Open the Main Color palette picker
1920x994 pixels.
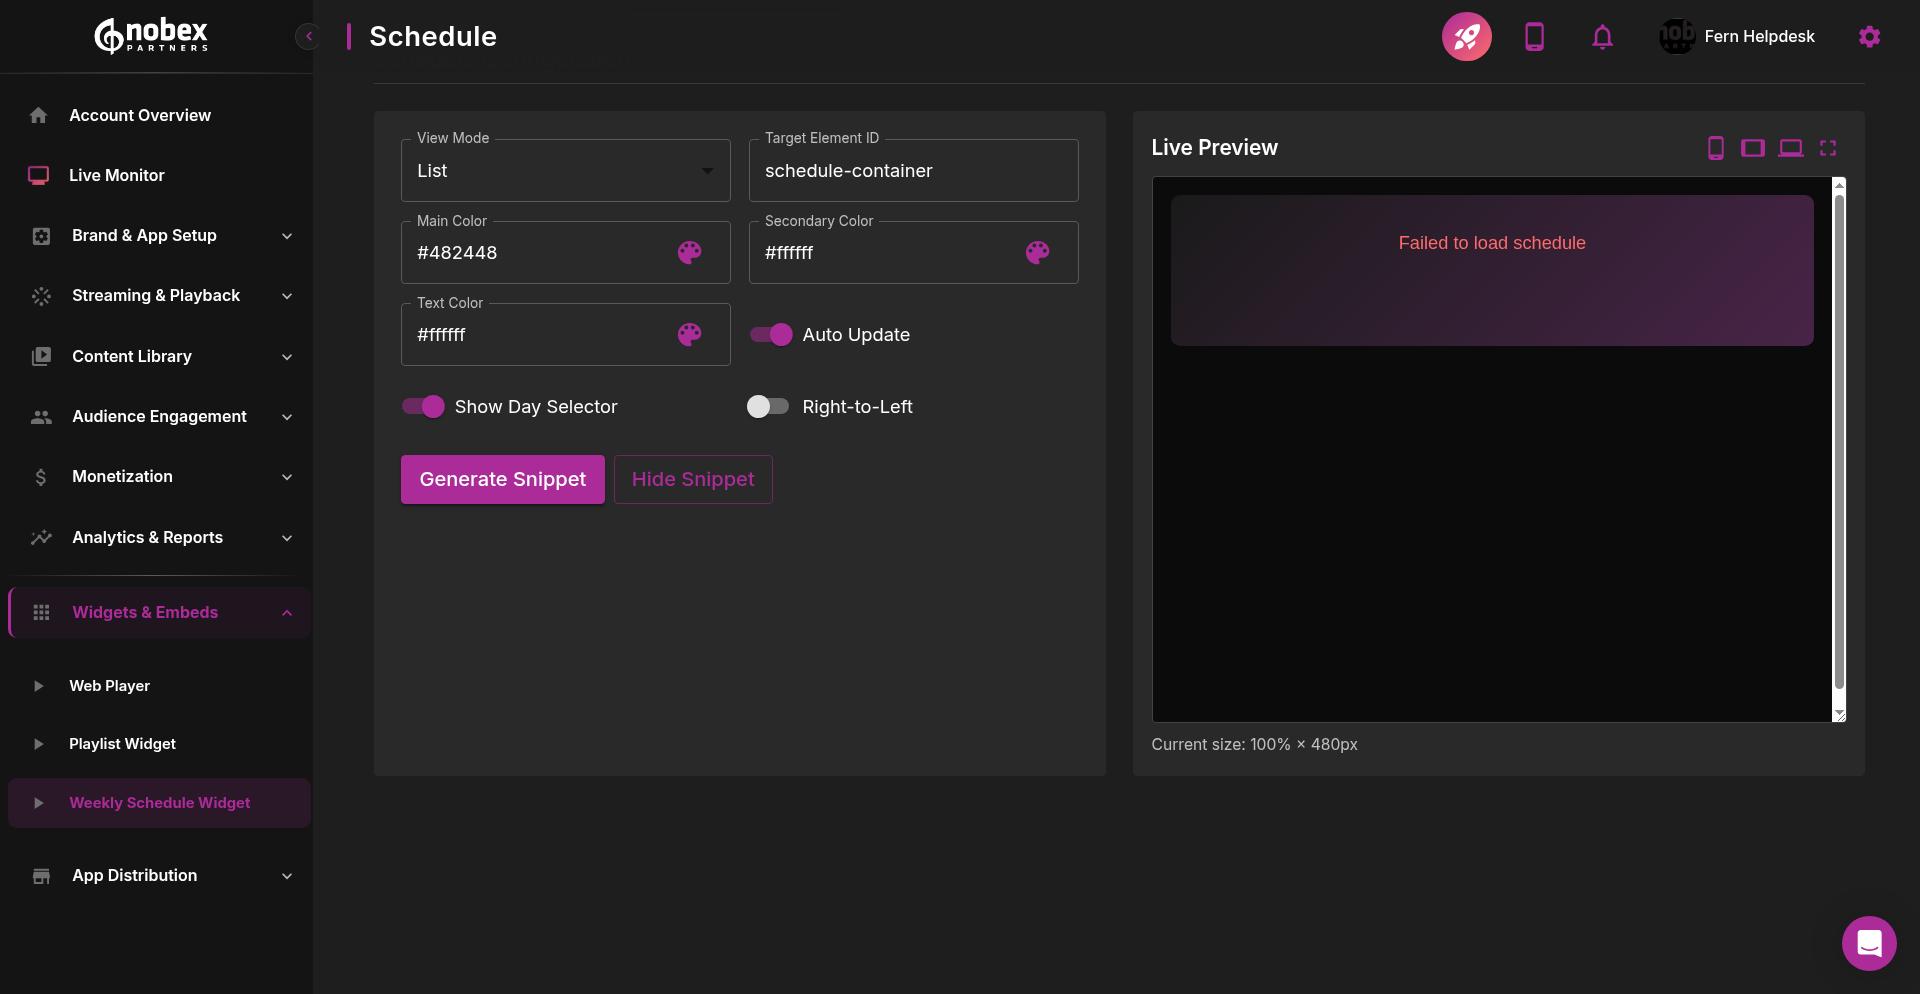pos(689,252)
